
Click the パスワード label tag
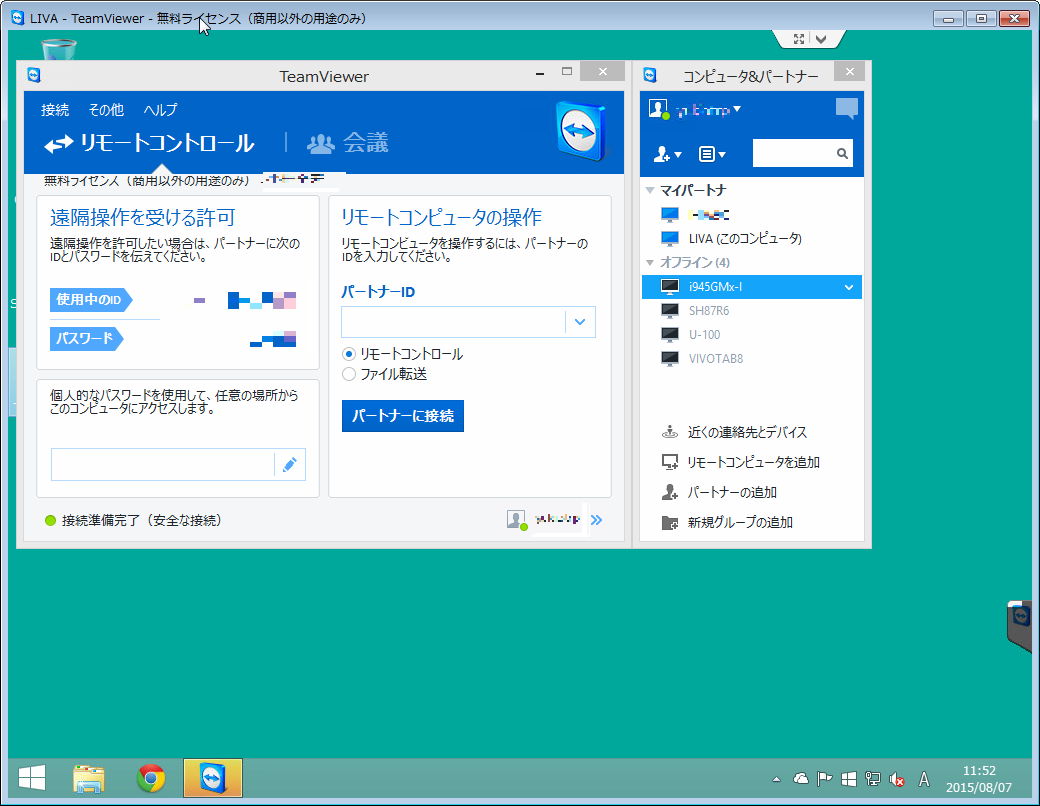click(x=86, y=338)
